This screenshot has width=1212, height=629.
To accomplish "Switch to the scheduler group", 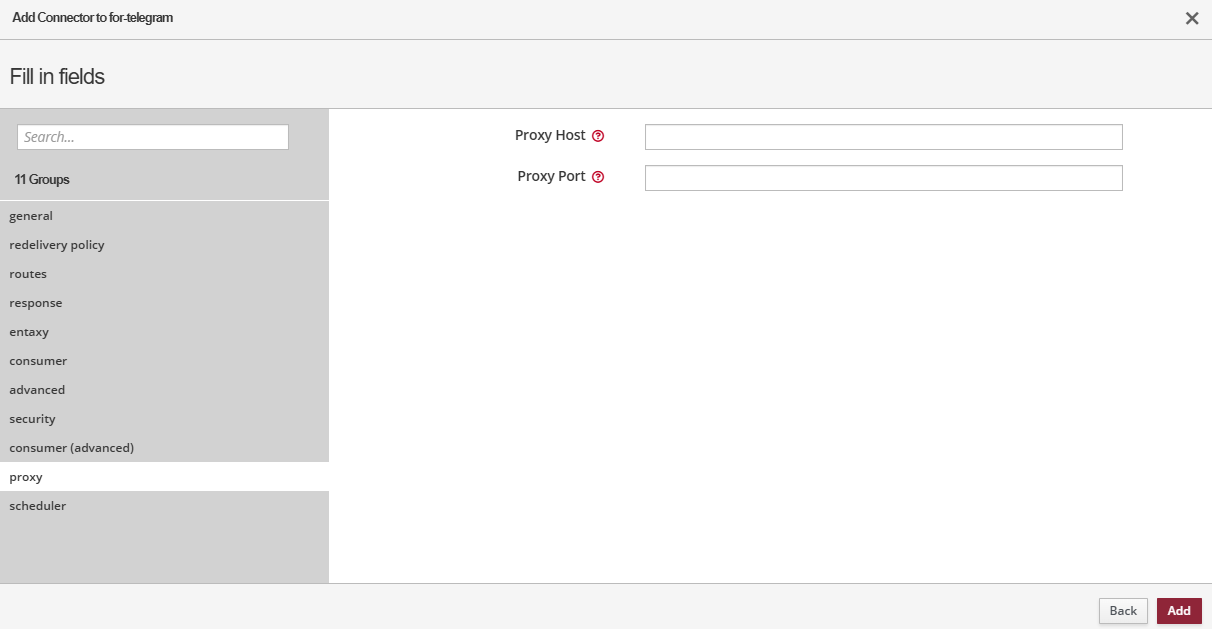I will coord(38,506).
